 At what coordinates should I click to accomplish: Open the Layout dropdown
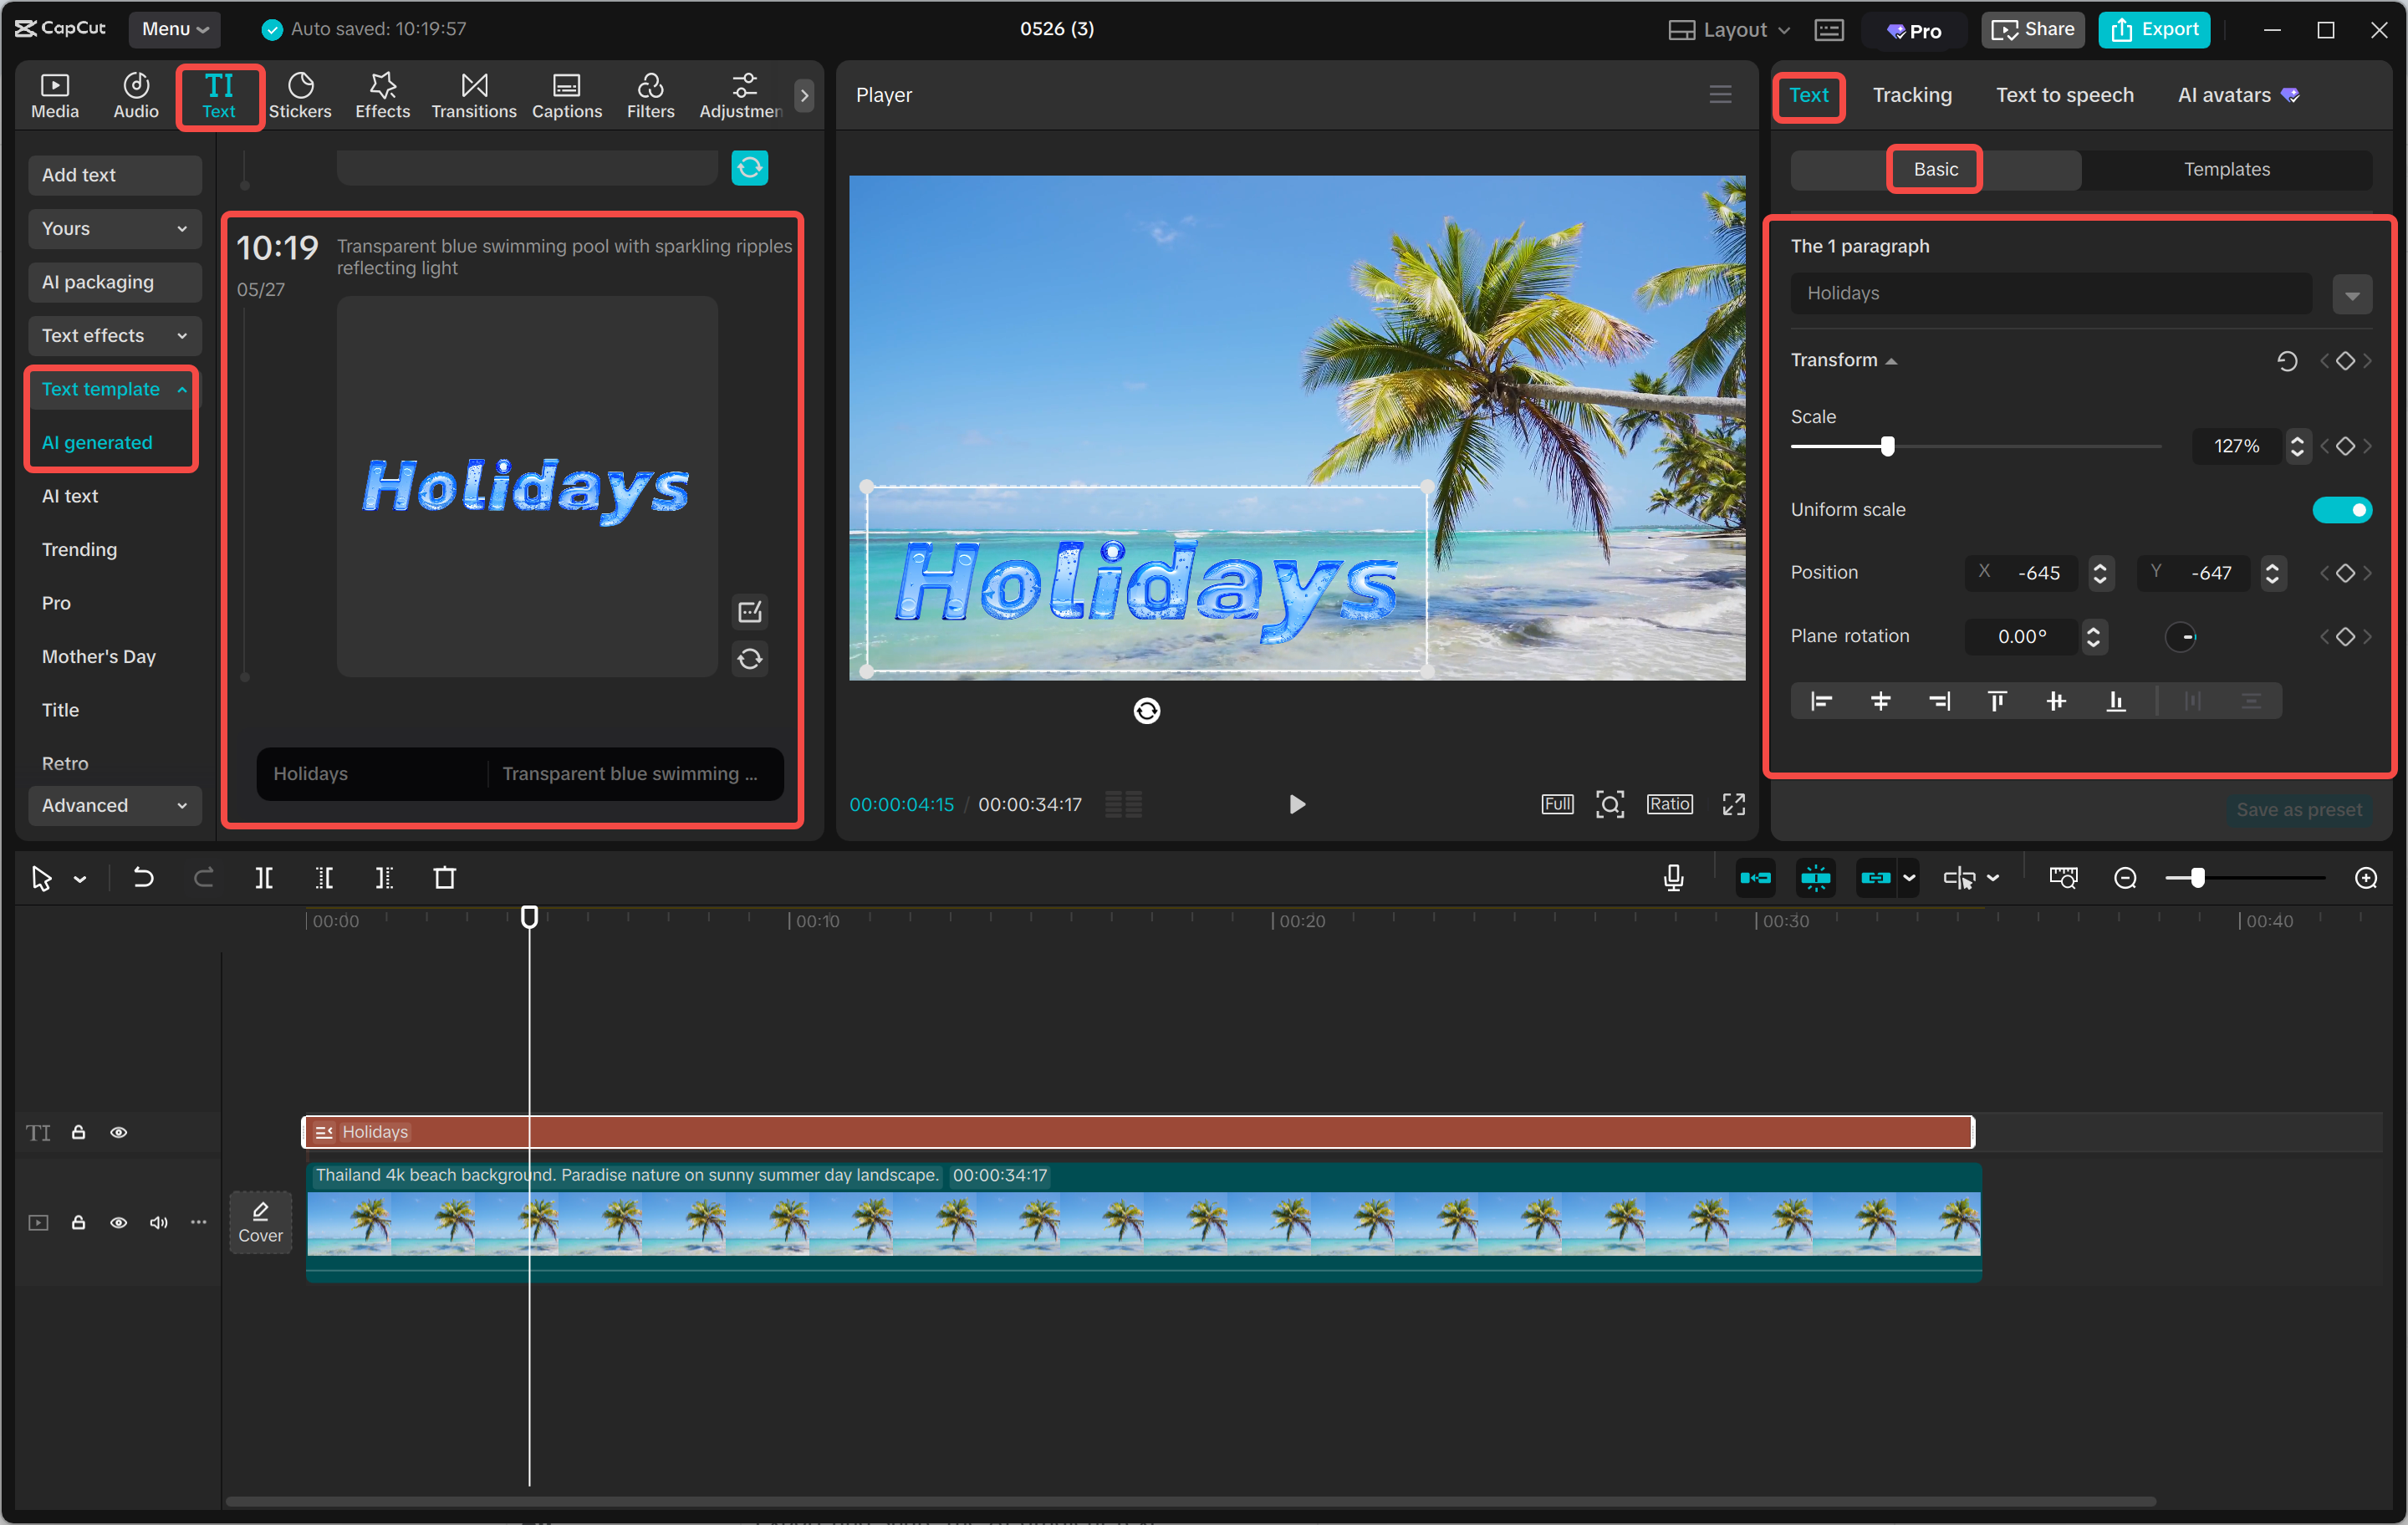click(x=1729, y=30)
